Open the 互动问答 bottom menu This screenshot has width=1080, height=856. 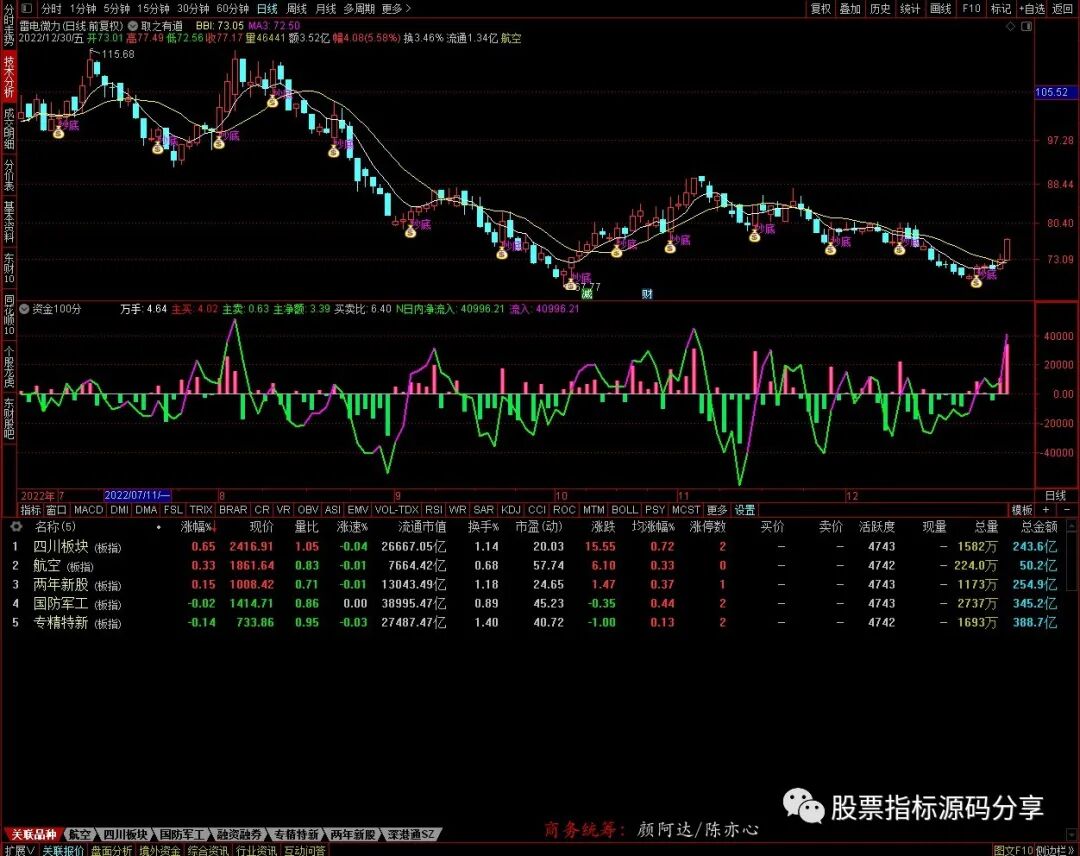tap(304, 850)
